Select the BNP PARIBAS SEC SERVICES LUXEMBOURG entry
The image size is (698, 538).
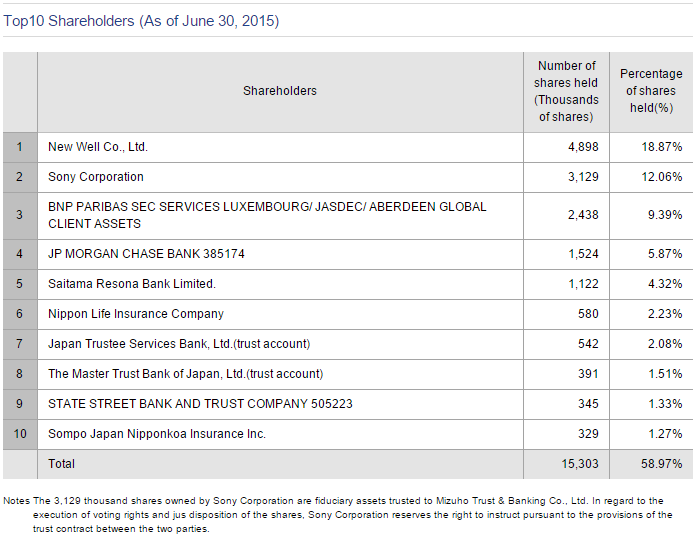coord(267,215)
